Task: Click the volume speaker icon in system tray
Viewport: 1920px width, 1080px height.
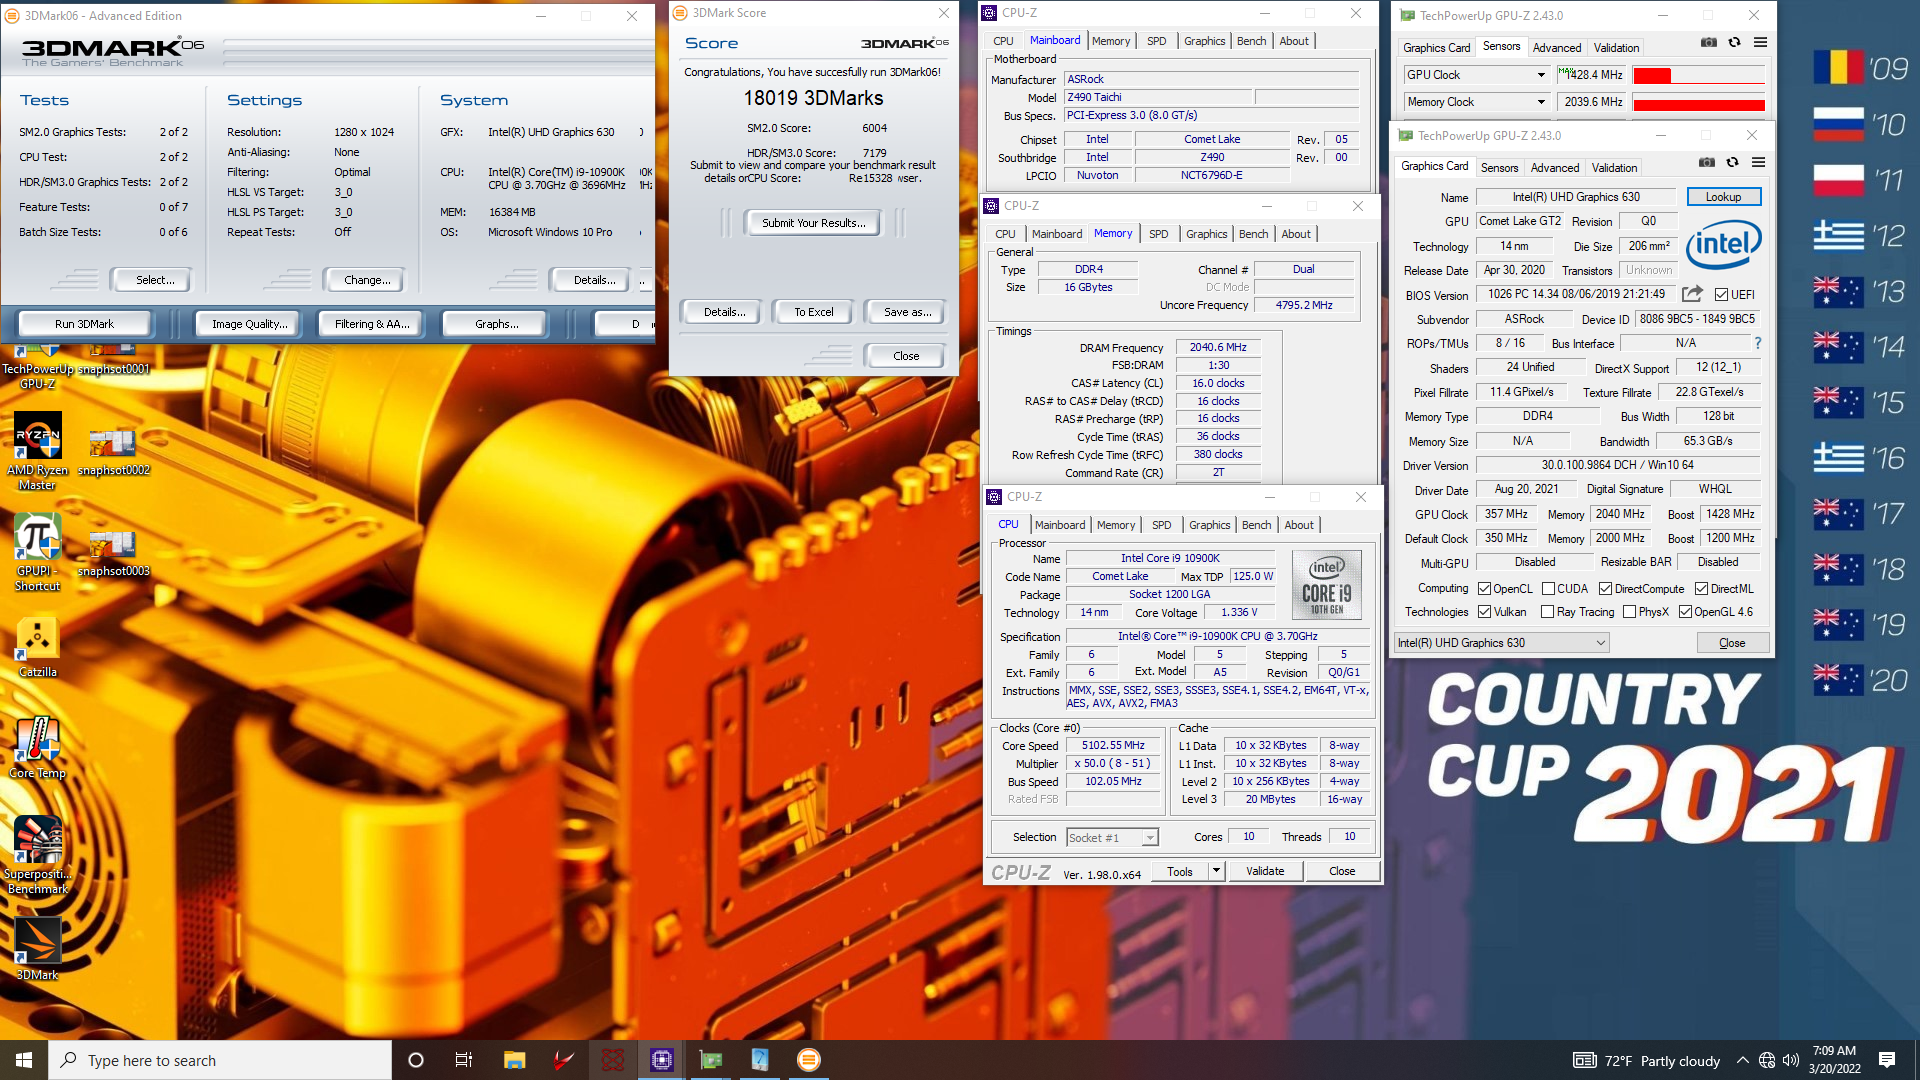Action: (x=1791, y=1060)
